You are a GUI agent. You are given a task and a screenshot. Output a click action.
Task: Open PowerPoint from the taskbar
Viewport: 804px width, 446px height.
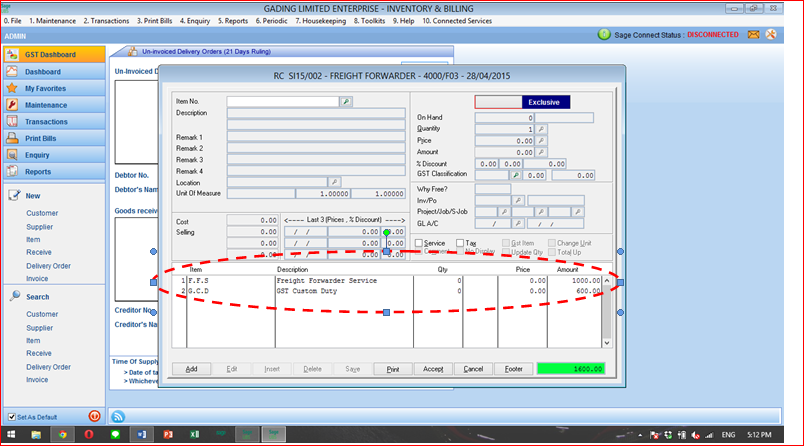point(168,434)
